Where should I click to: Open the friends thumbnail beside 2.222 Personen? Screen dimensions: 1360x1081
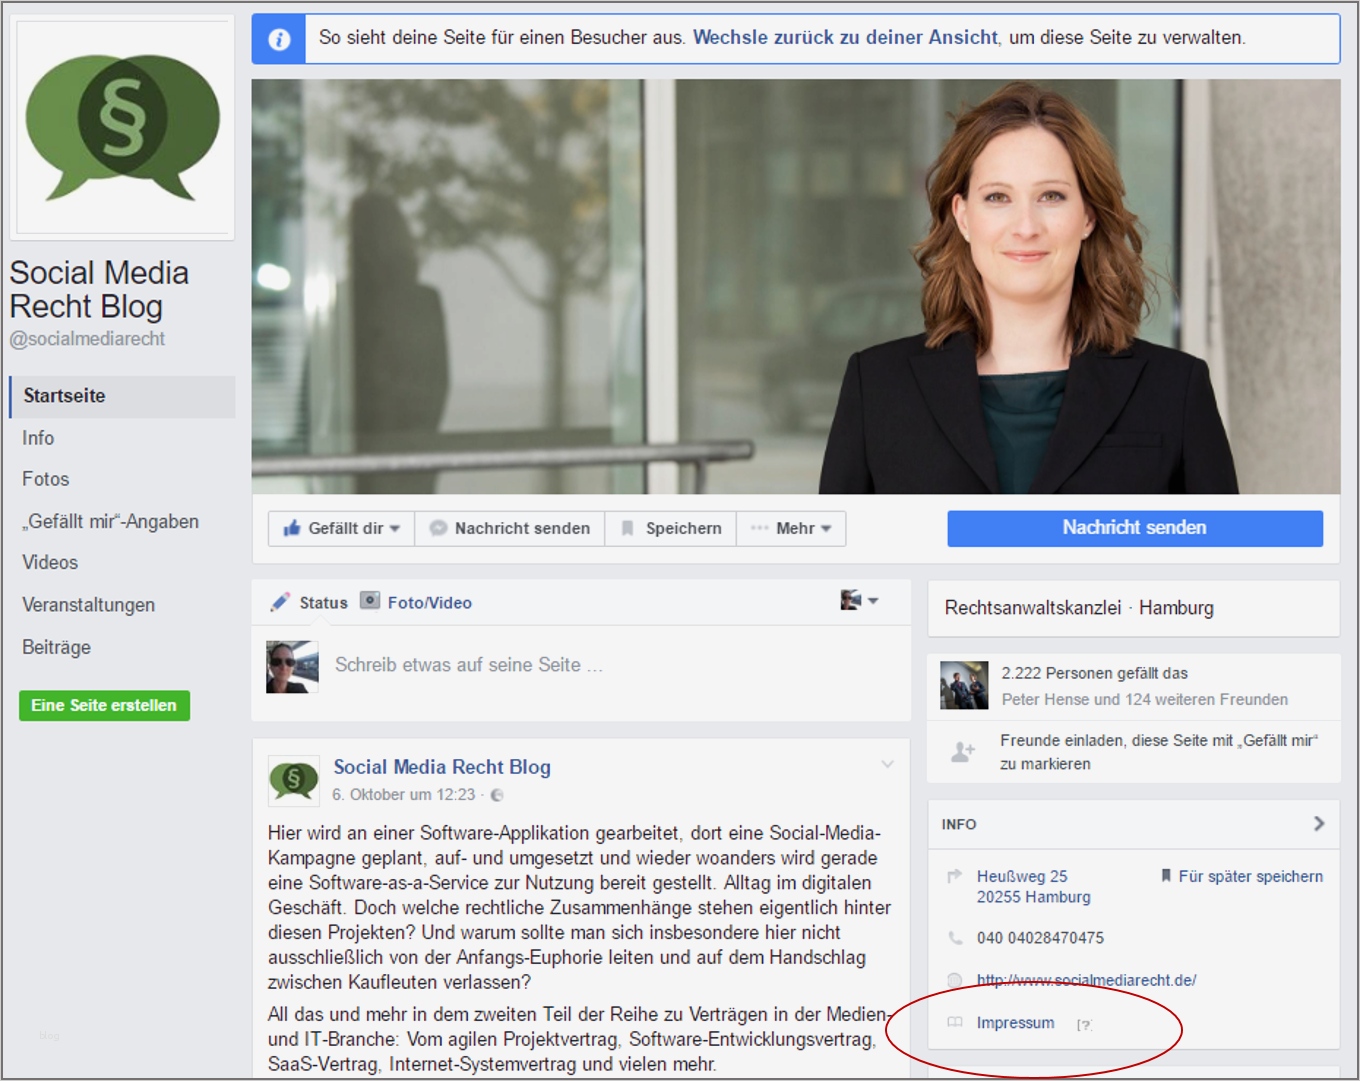[964, 685]
